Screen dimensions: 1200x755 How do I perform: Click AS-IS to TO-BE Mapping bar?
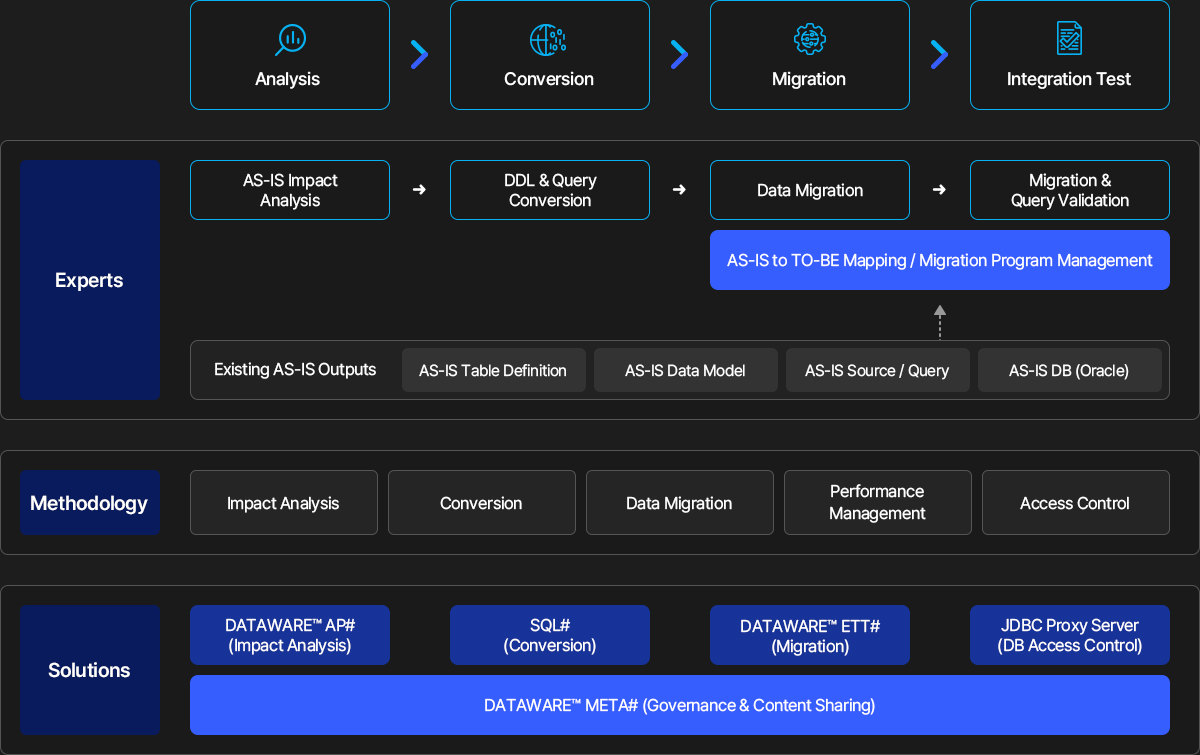[x=940, y=260]
